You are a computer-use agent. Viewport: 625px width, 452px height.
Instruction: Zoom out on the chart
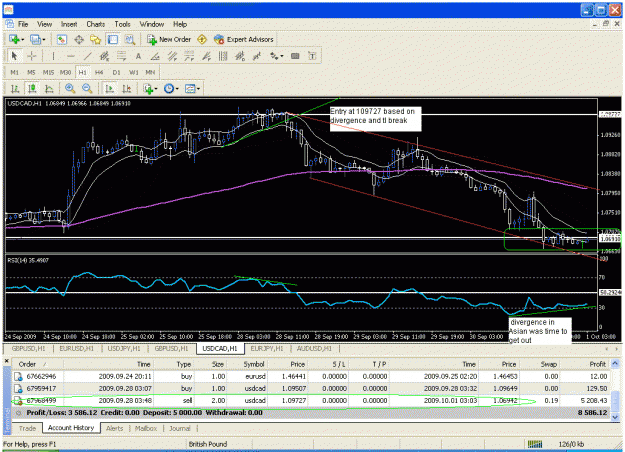pyautogui.click(x=87, y=88)
